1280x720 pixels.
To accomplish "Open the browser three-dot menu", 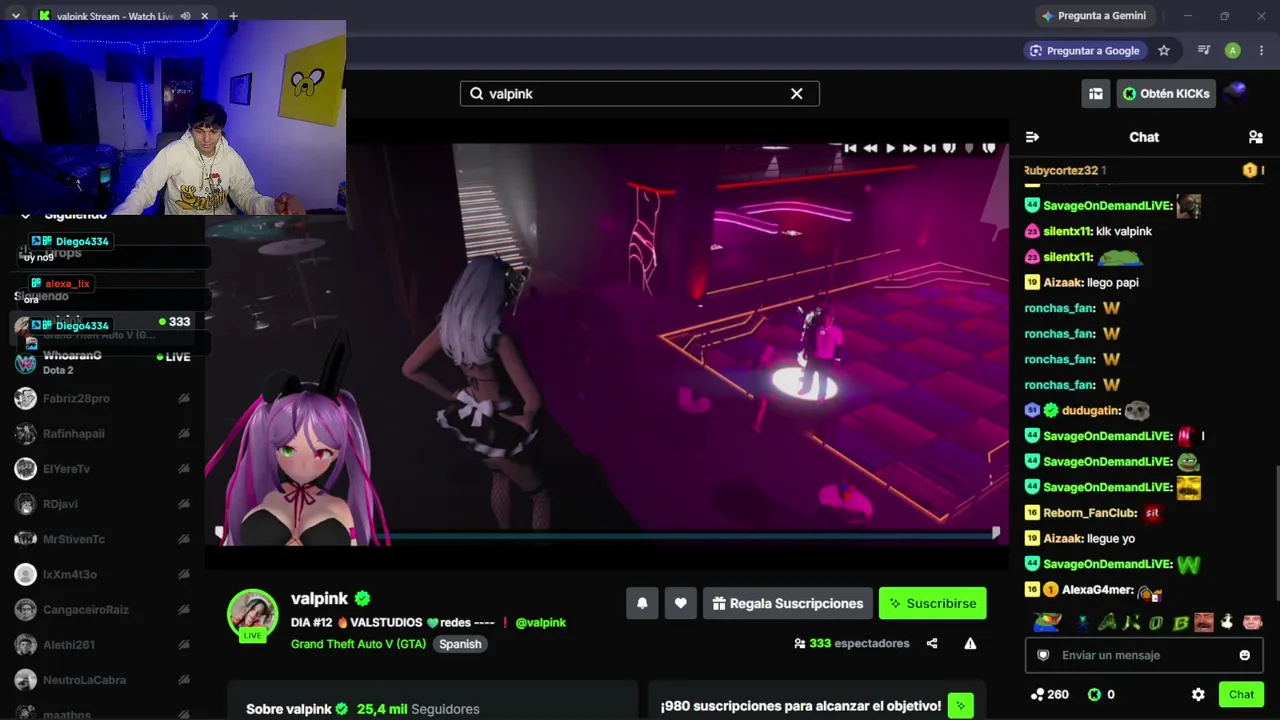I will coord(1261,51).
